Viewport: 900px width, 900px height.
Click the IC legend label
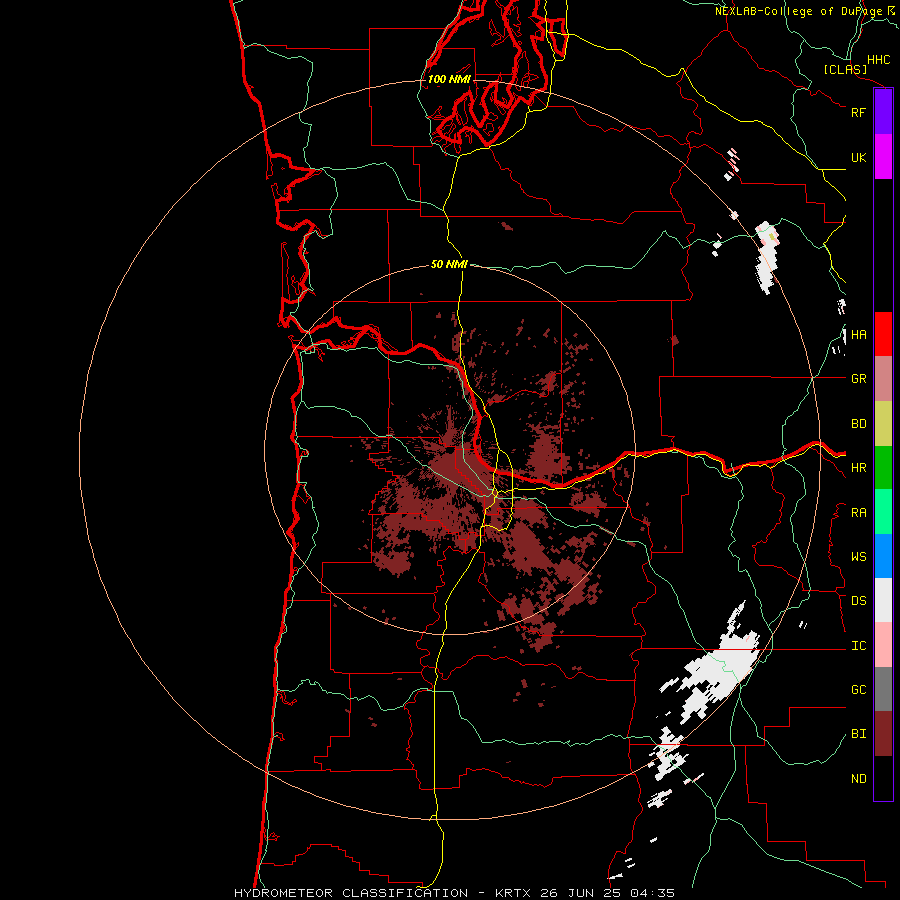click(x=858, y=646)
